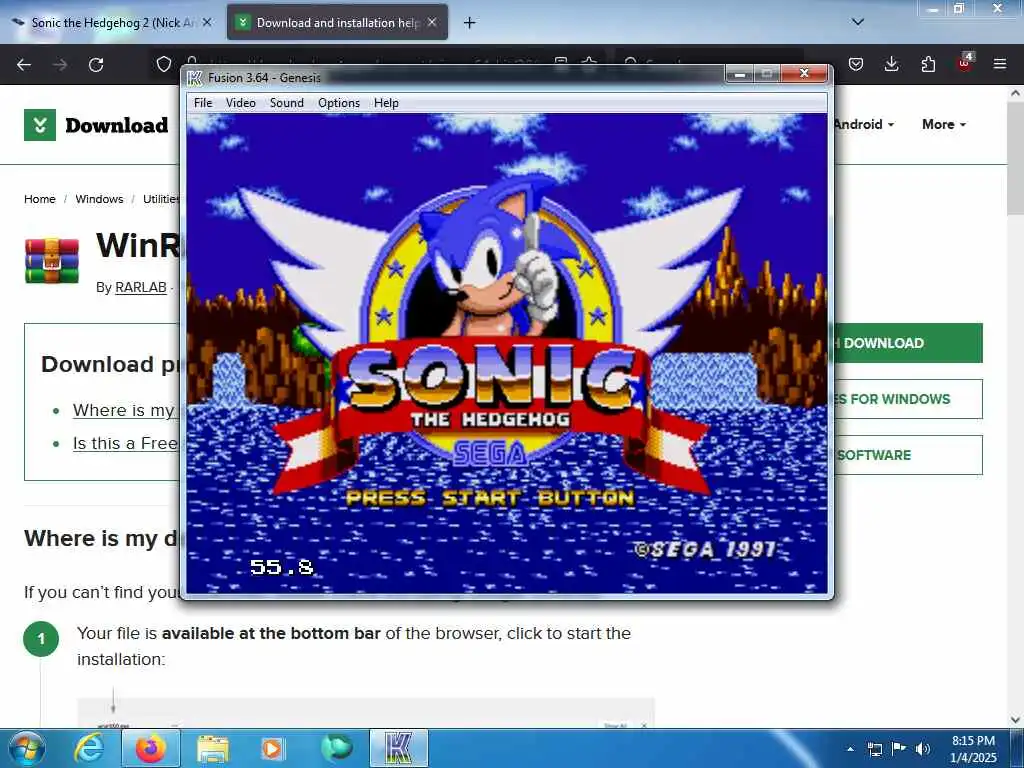
Task: Open the taskbar clock showing 8:15 PM
Action: click(x=973, y=749)
